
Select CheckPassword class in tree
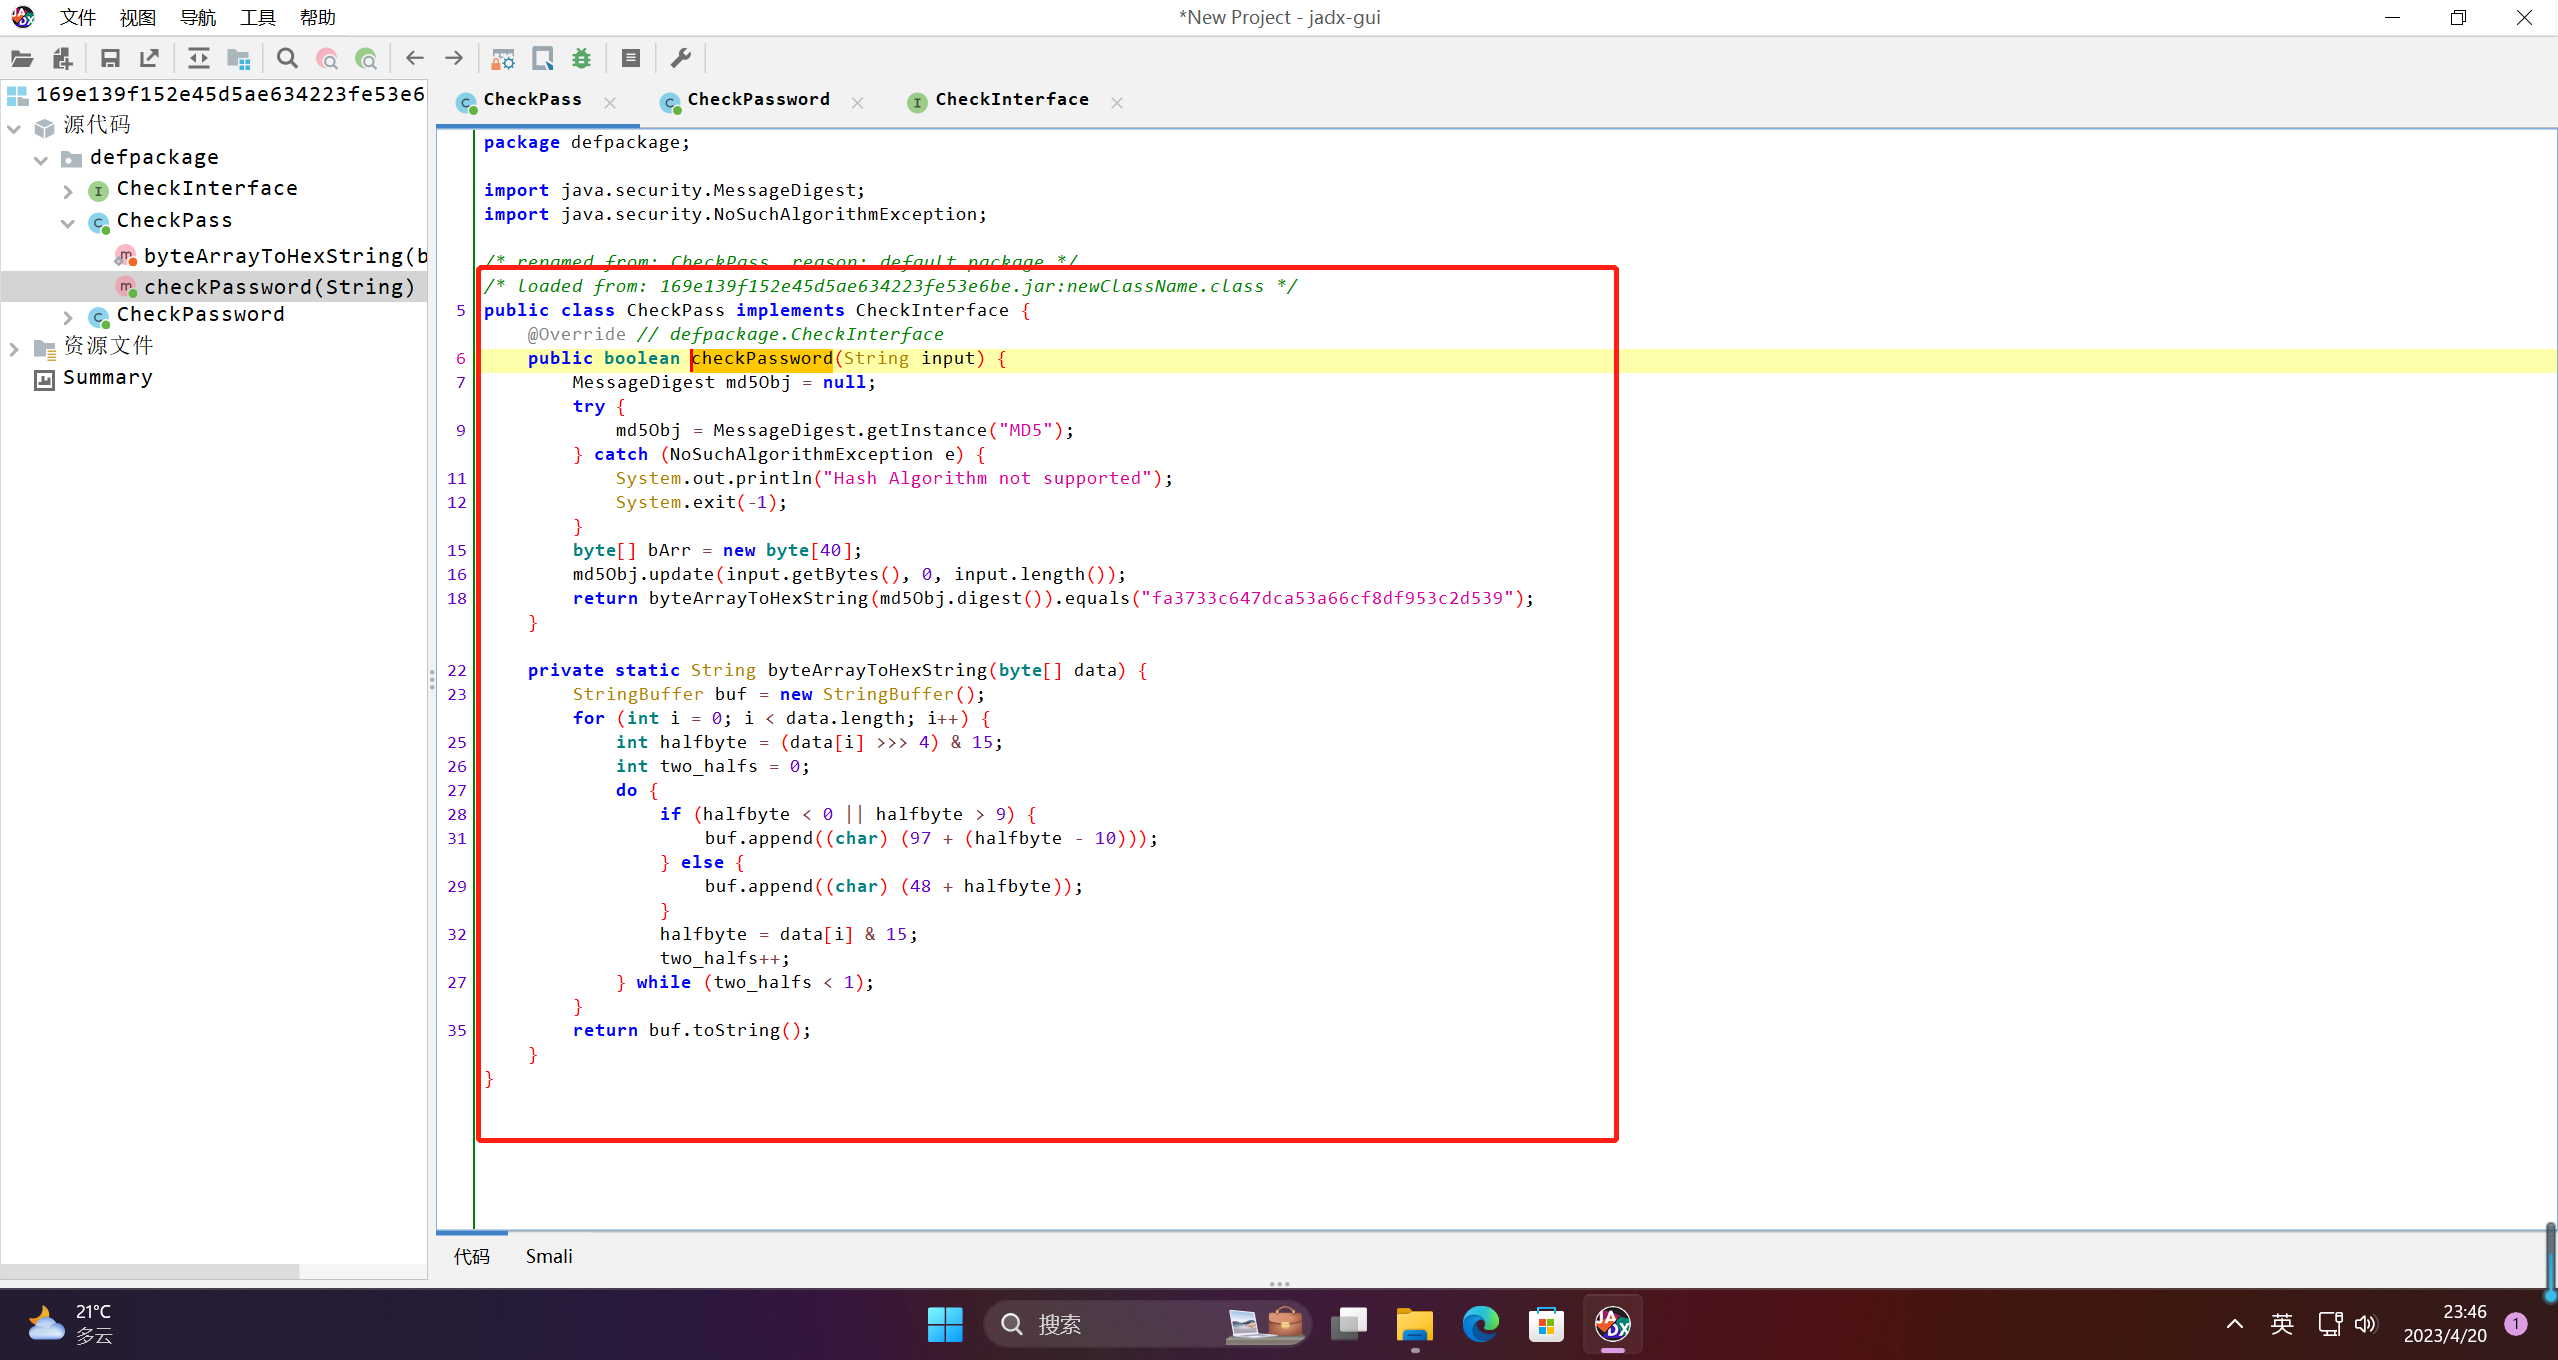(200, 314)
